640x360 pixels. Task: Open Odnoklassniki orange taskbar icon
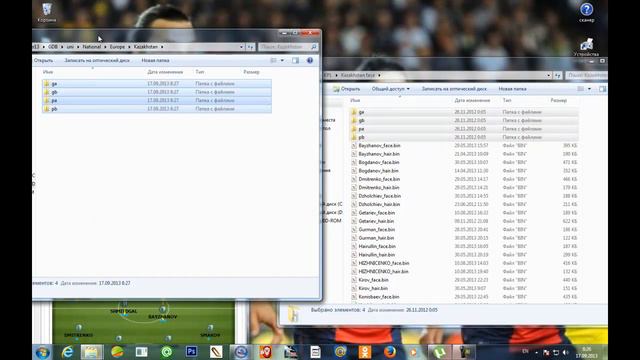365,352
